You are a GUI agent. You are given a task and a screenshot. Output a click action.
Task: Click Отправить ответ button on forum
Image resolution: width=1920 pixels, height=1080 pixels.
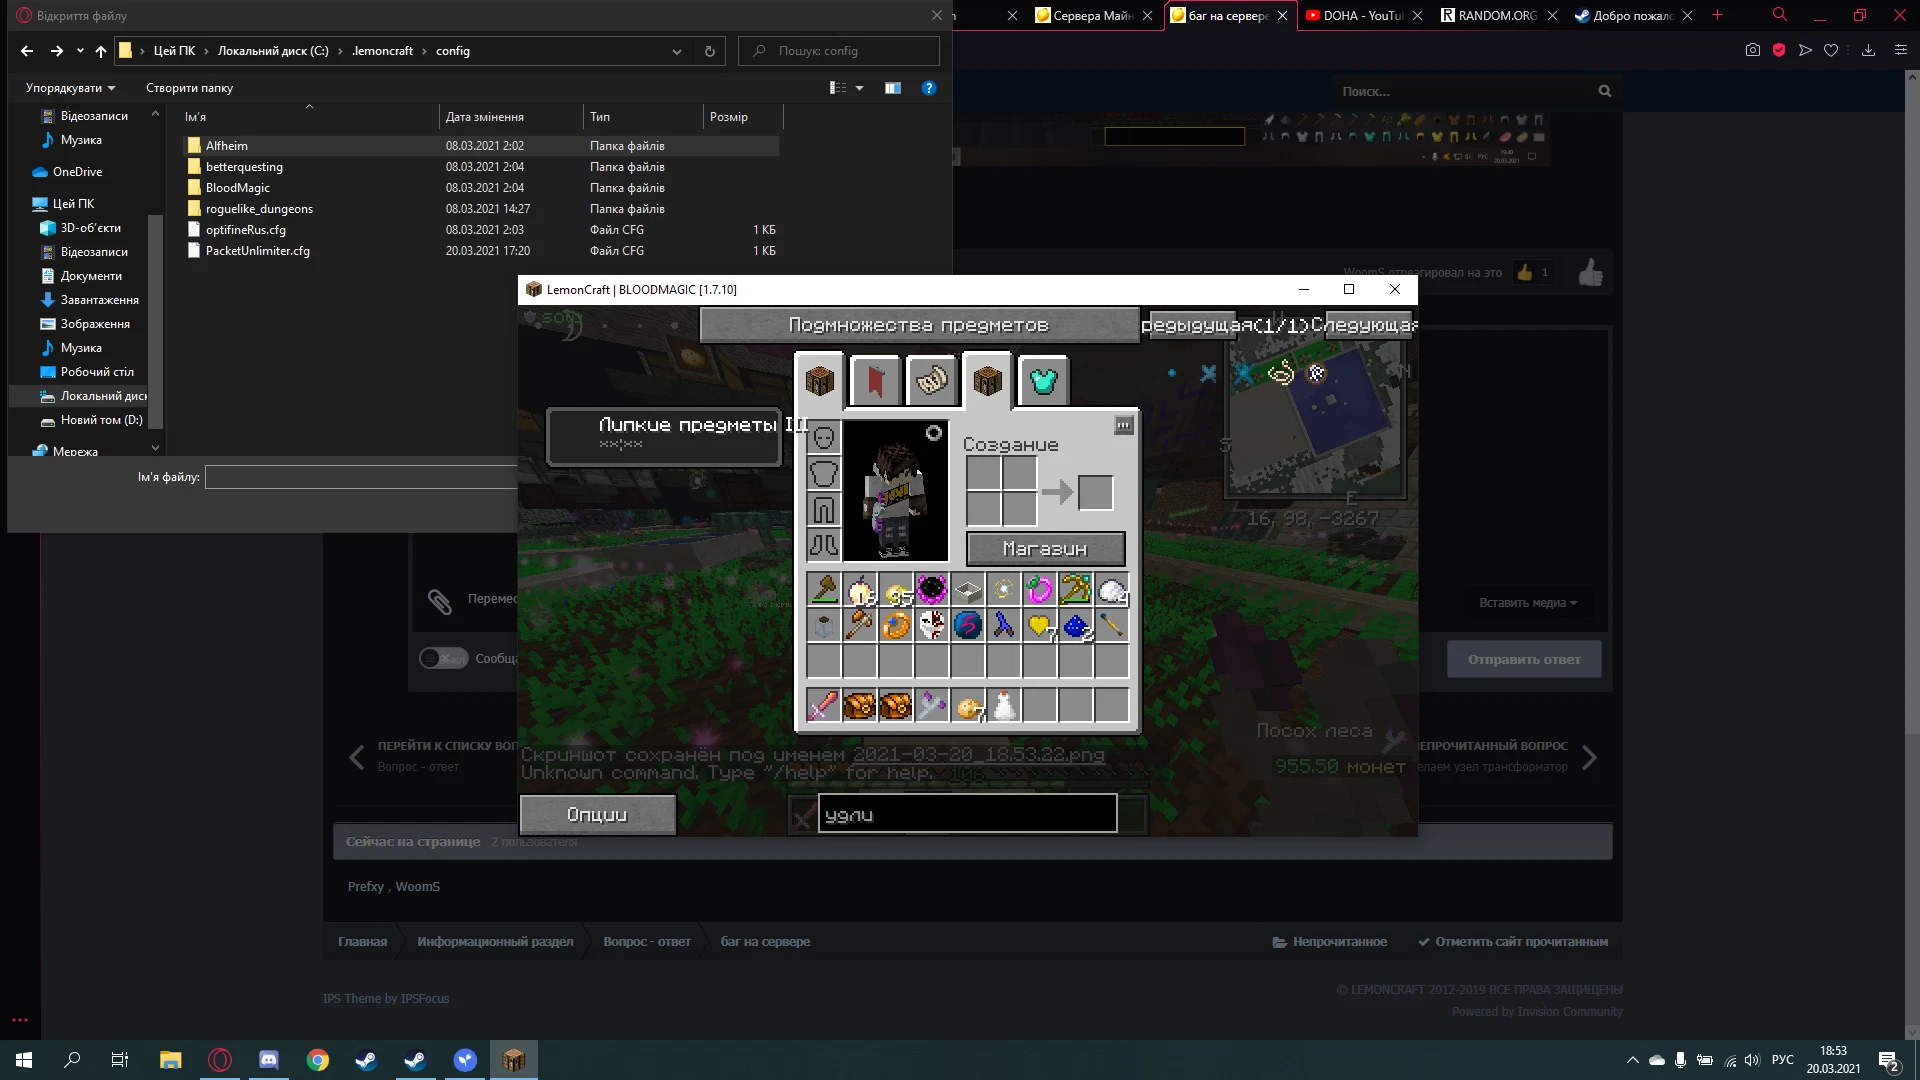tap(1524, 659)
